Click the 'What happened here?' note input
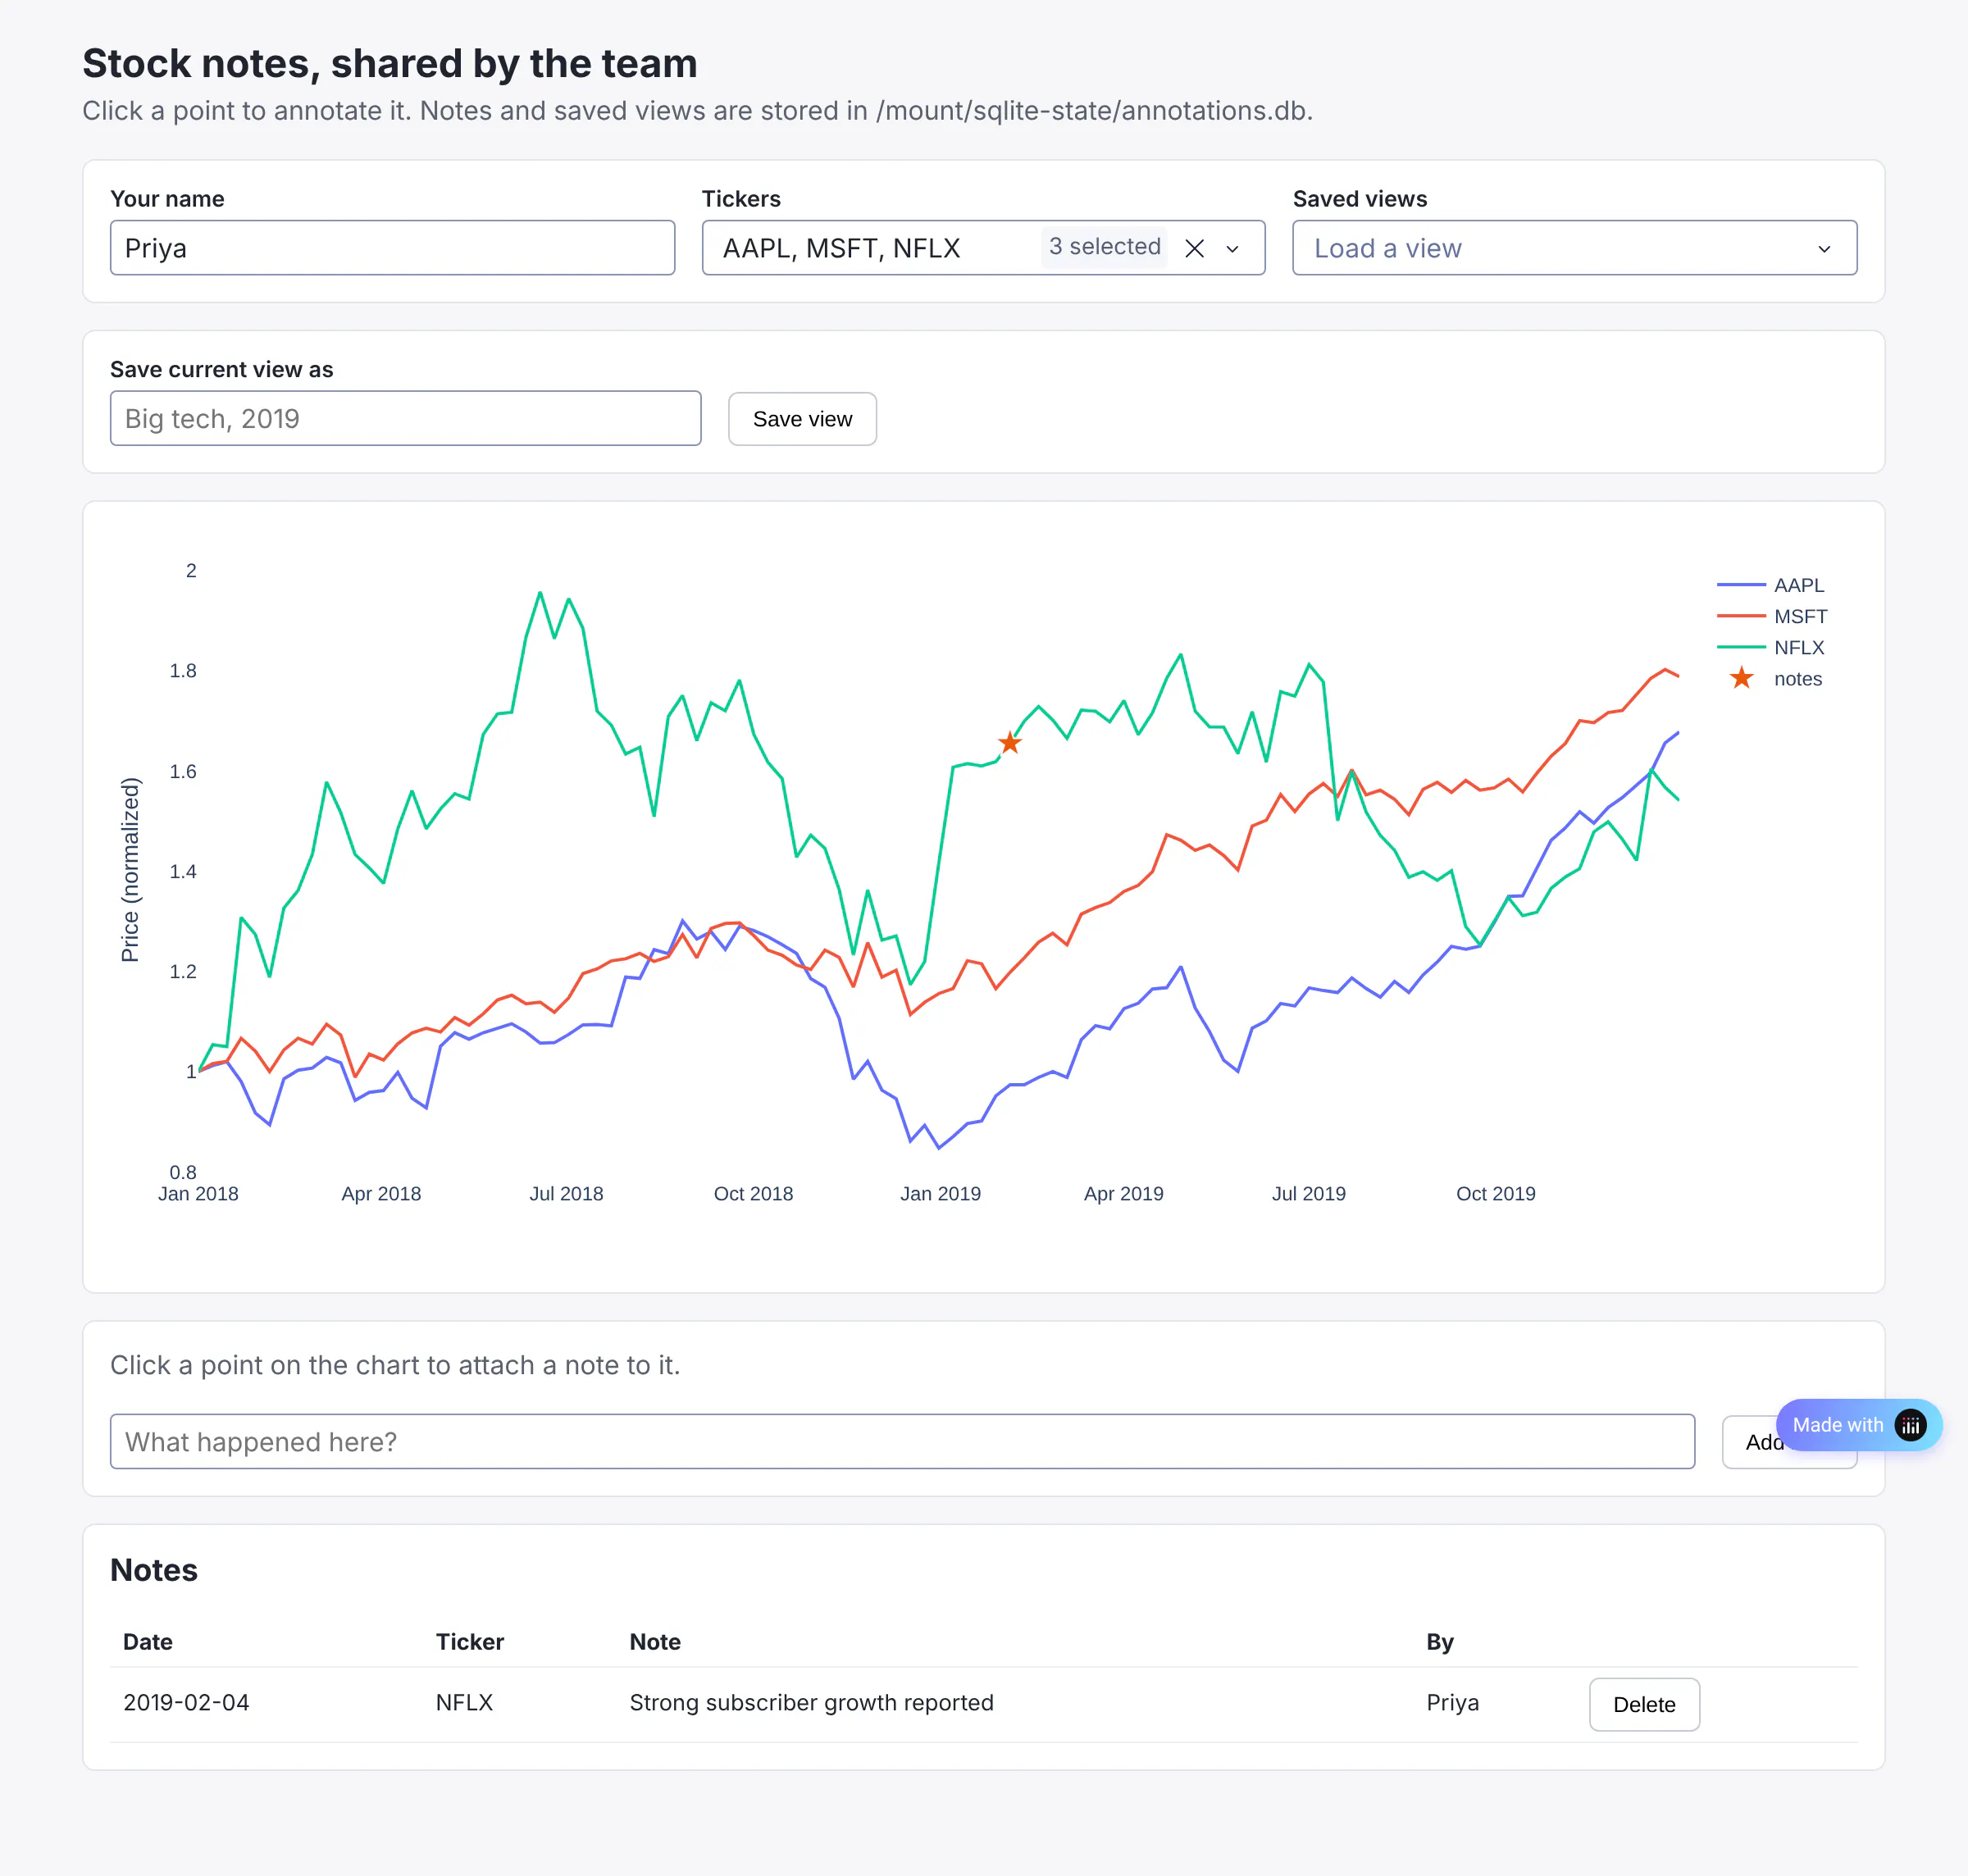 (x=902, y=1441)
